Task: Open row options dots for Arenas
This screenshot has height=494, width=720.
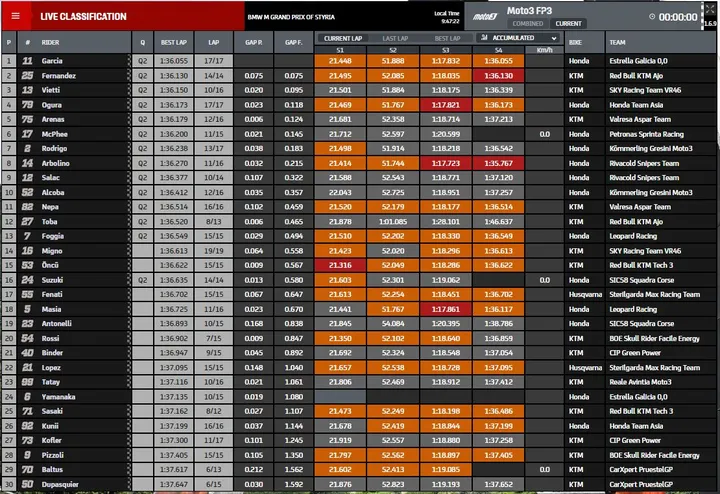Action: tap(129, 119)
